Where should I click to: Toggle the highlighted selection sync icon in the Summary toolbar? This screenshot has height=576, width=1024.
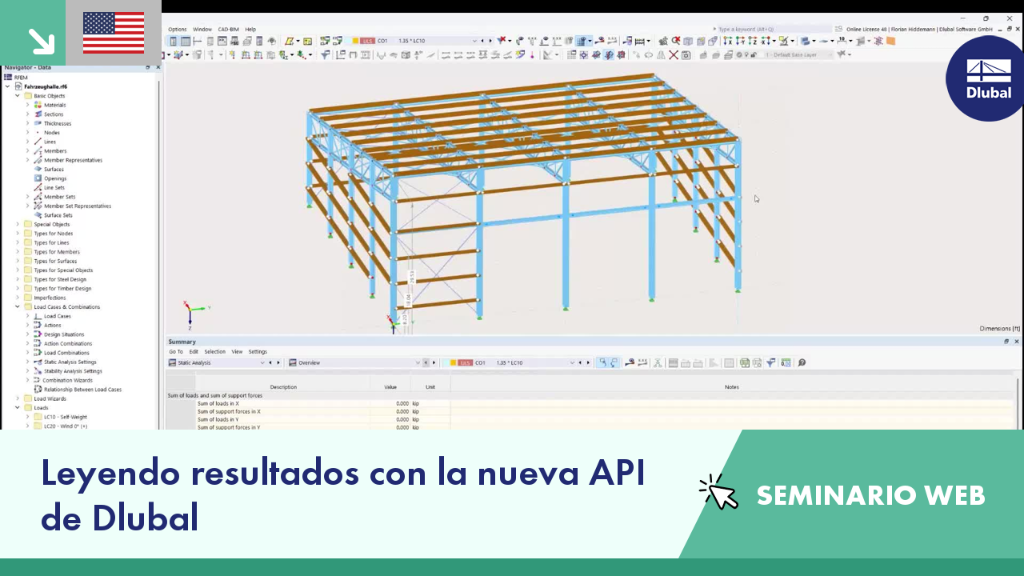coord(602,363)
